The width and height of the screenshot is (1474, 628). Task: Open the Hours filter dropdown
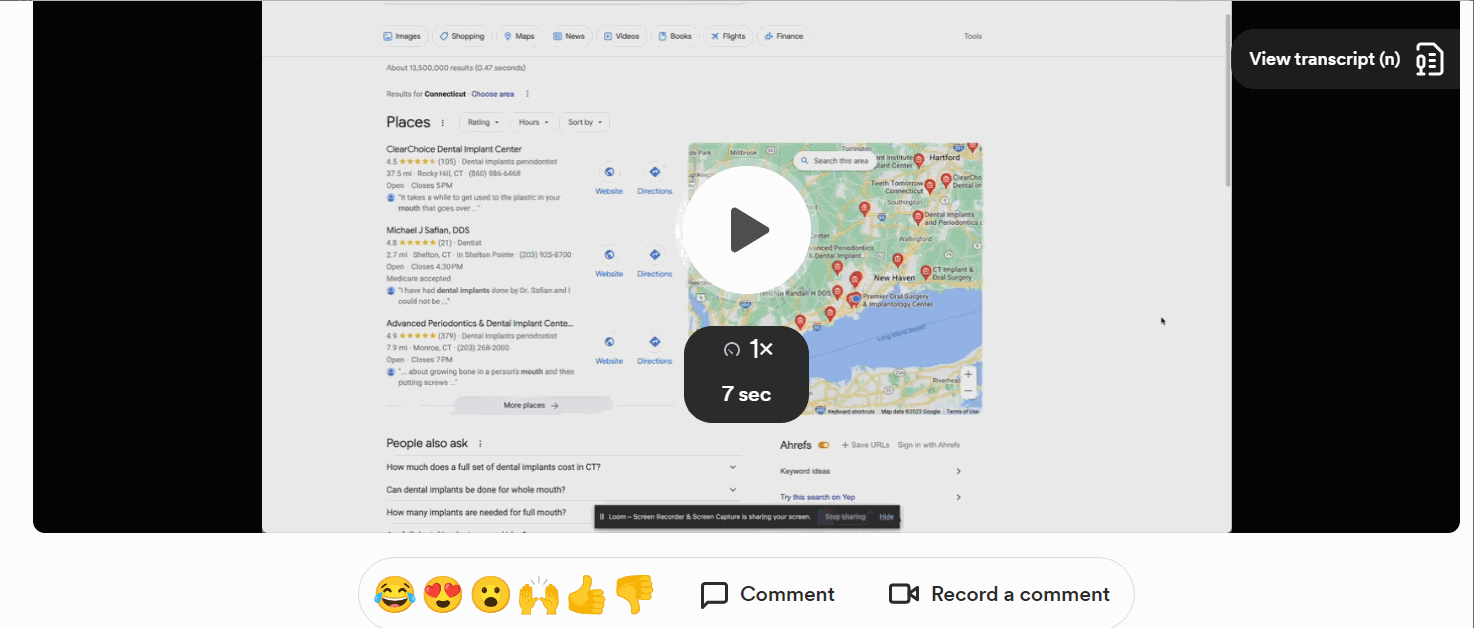[x=534, y=122]
